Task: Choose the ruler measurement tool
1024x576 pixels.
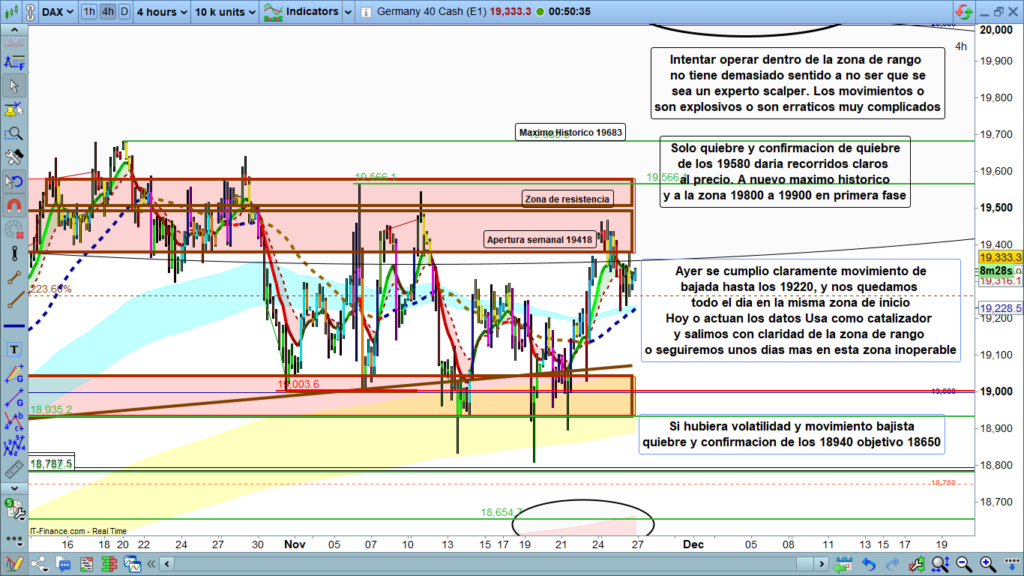Action: click(15, 470)
